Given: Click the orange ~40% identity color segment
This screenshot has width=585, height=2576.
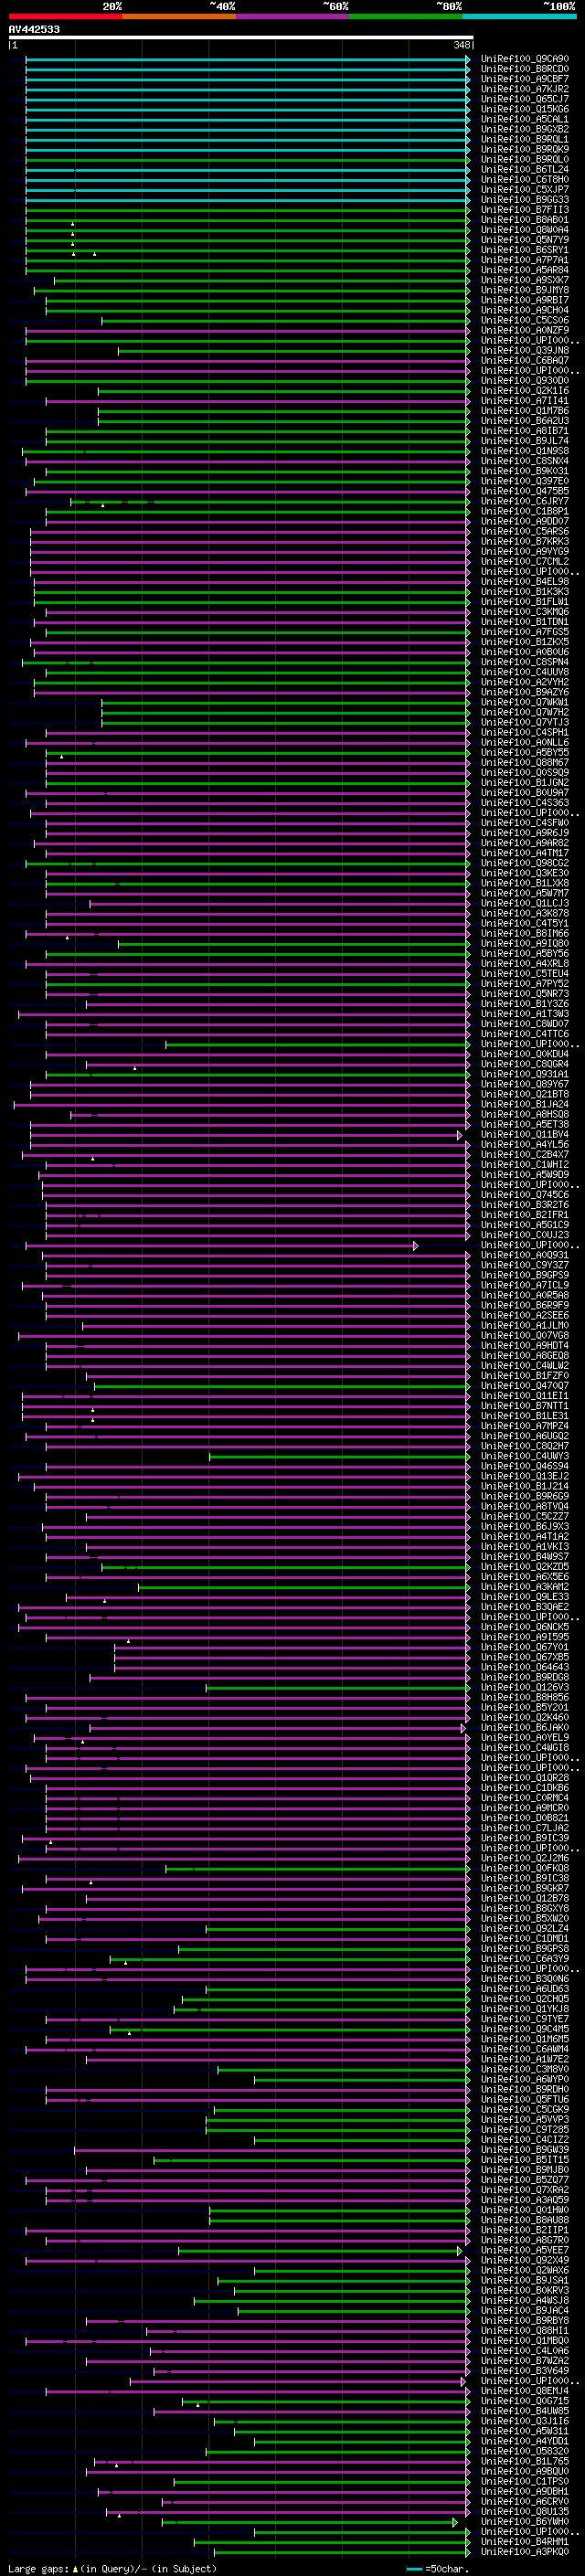Looking at the screenshot, I should 179,16.
